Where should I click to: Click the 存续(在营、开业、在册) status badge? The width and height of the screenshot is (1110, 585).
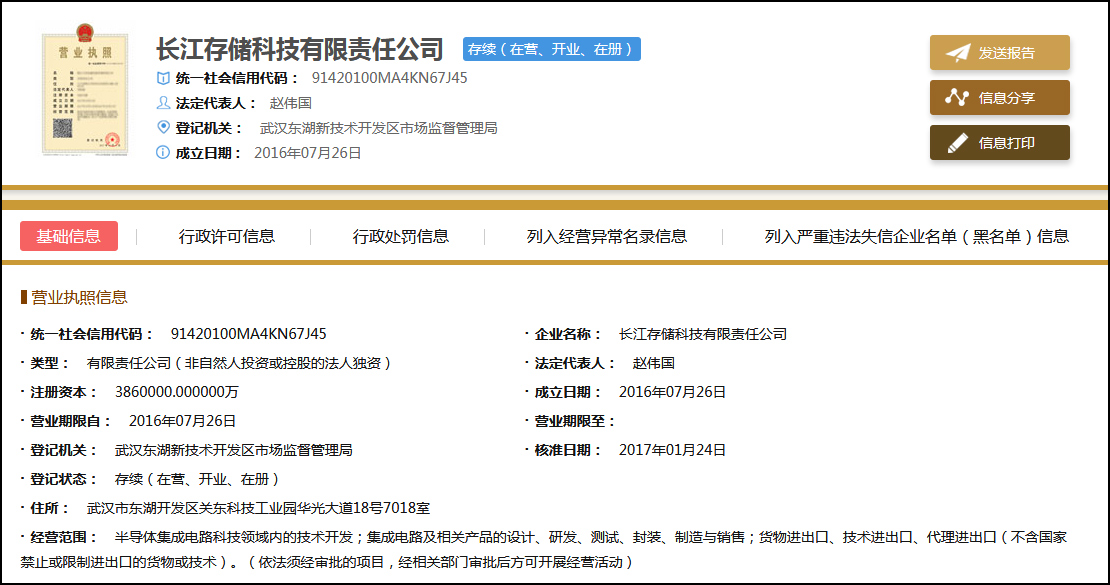pos(551,49)
